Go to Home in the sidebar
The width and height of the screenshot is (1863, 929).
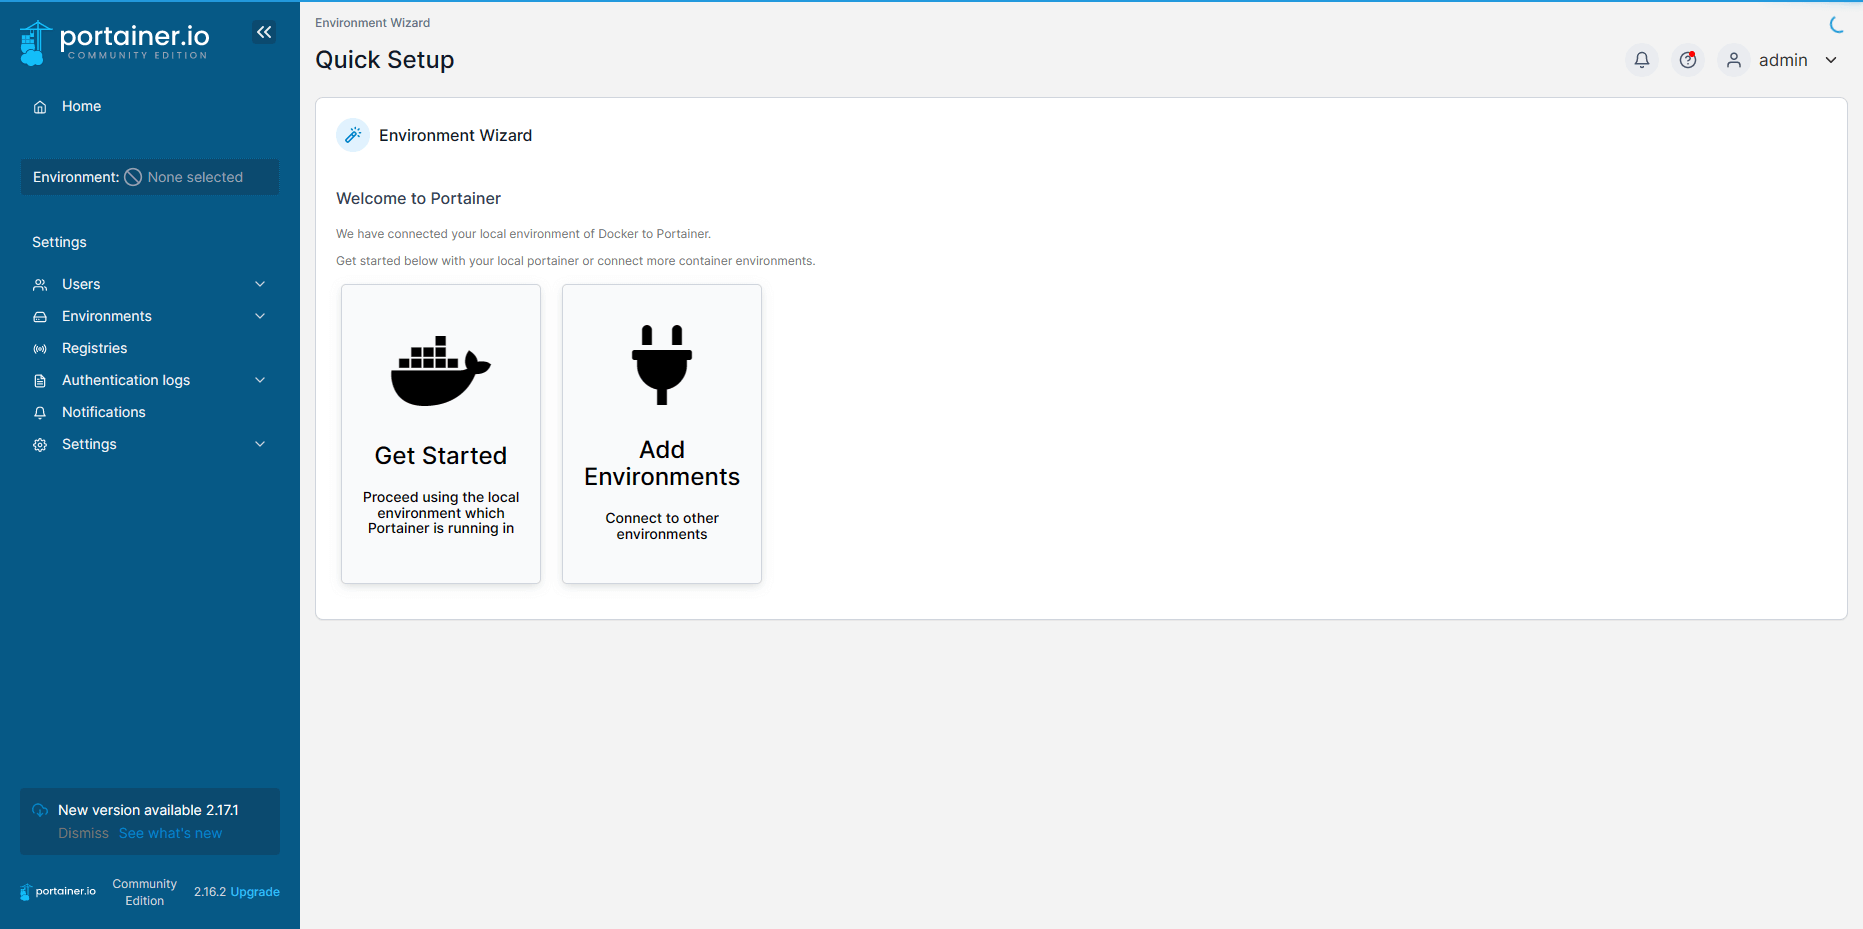81,106
